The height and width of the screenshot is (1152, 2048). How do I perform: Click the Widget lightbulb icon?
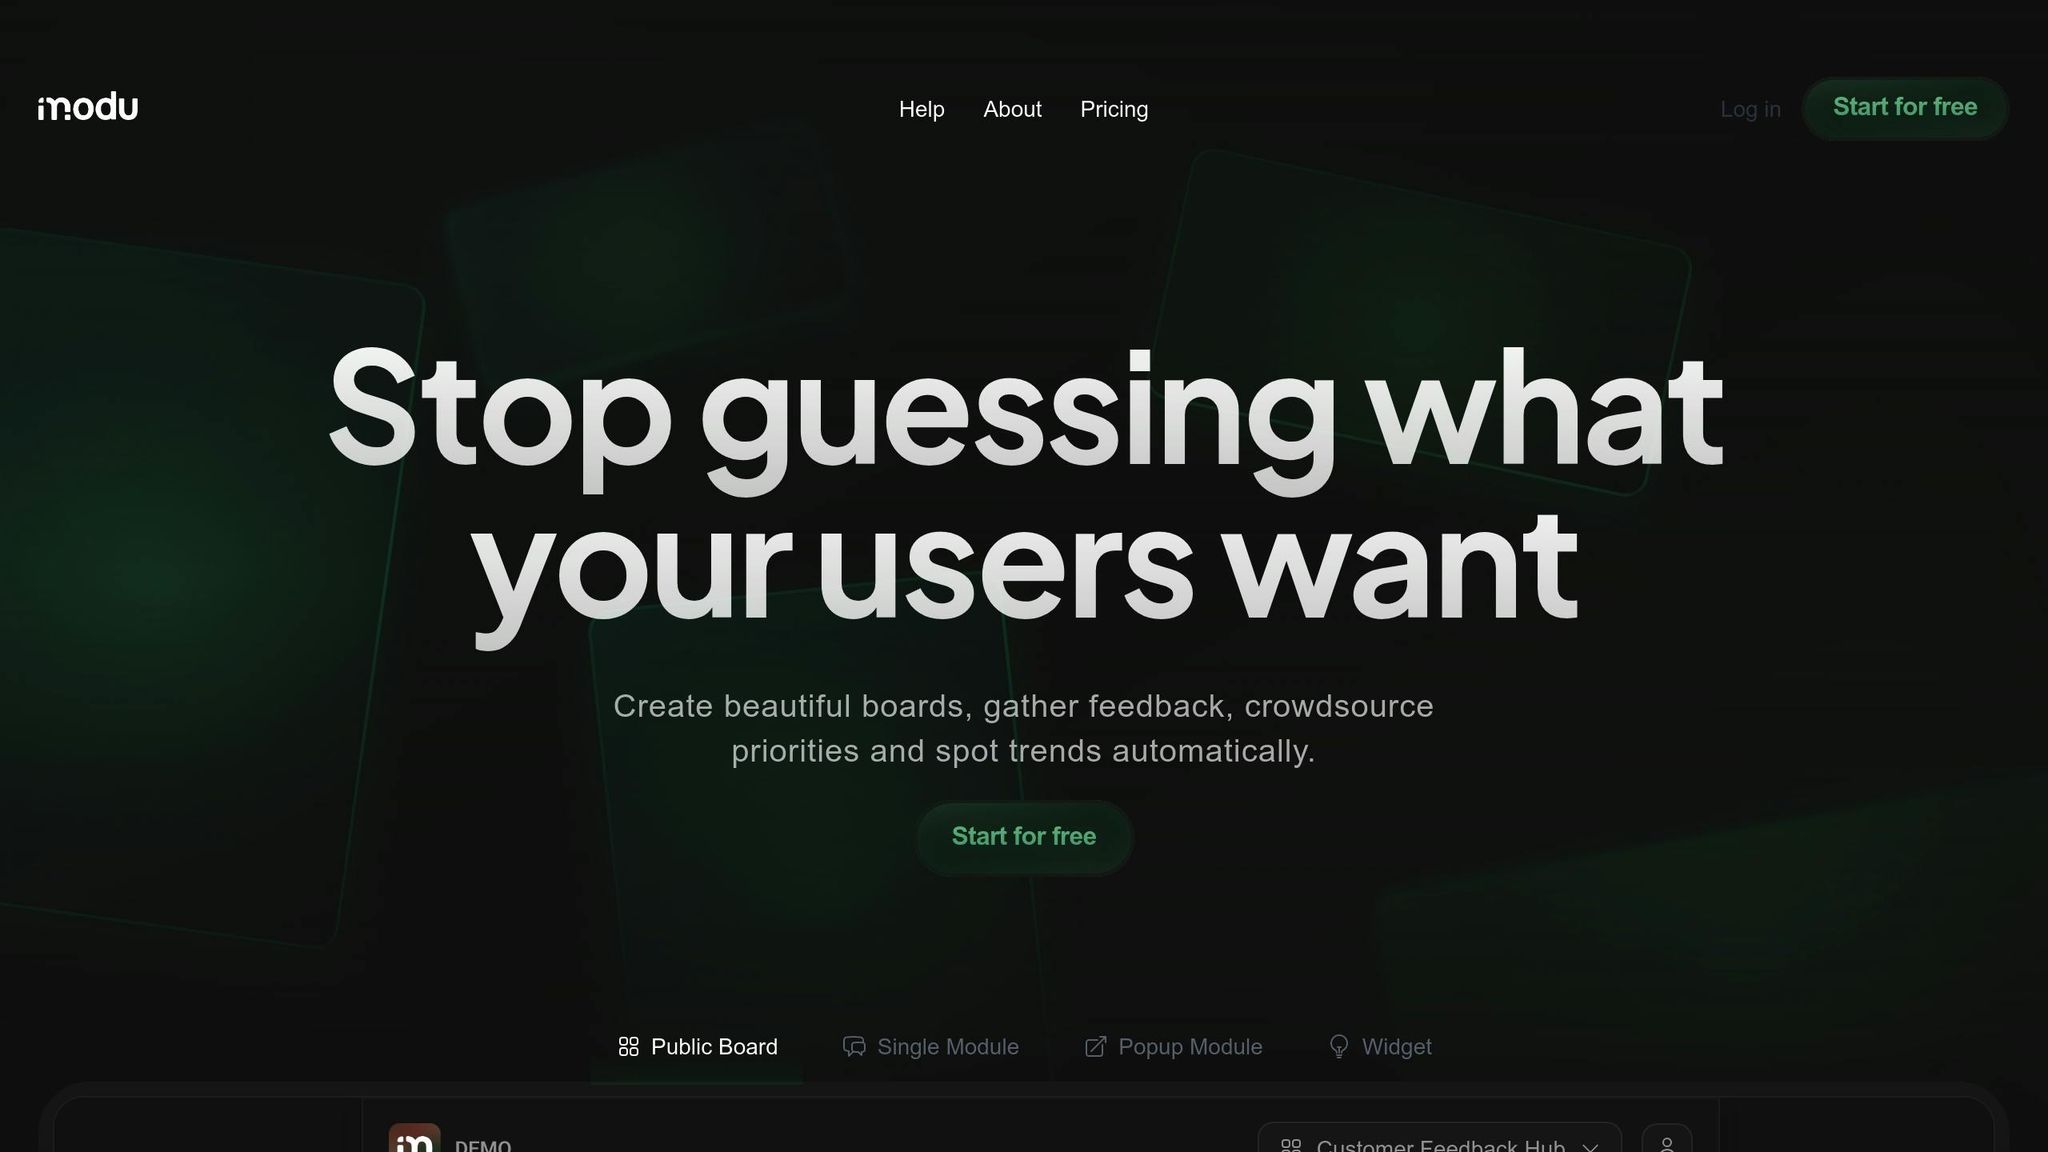click(1339, 1046)
